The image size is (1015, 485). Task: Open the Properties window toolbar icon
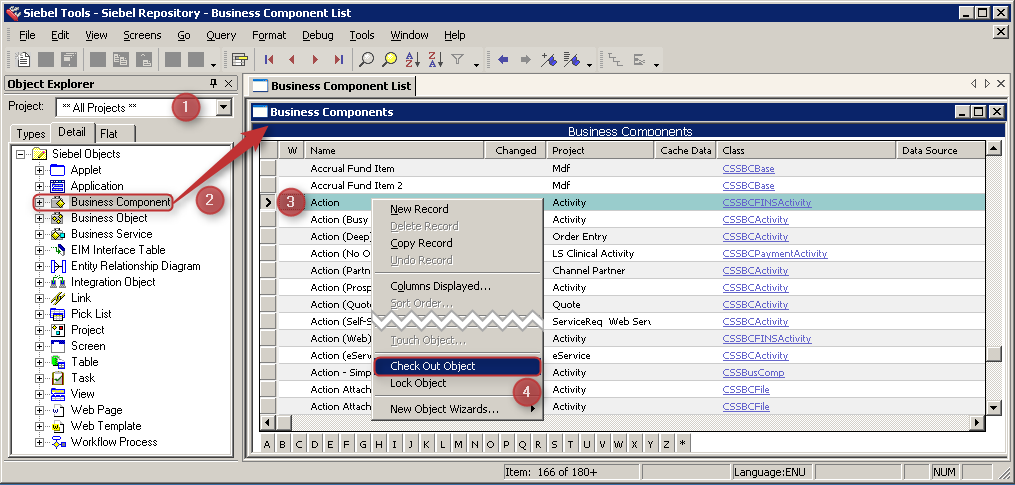click(x=240, y=60)
